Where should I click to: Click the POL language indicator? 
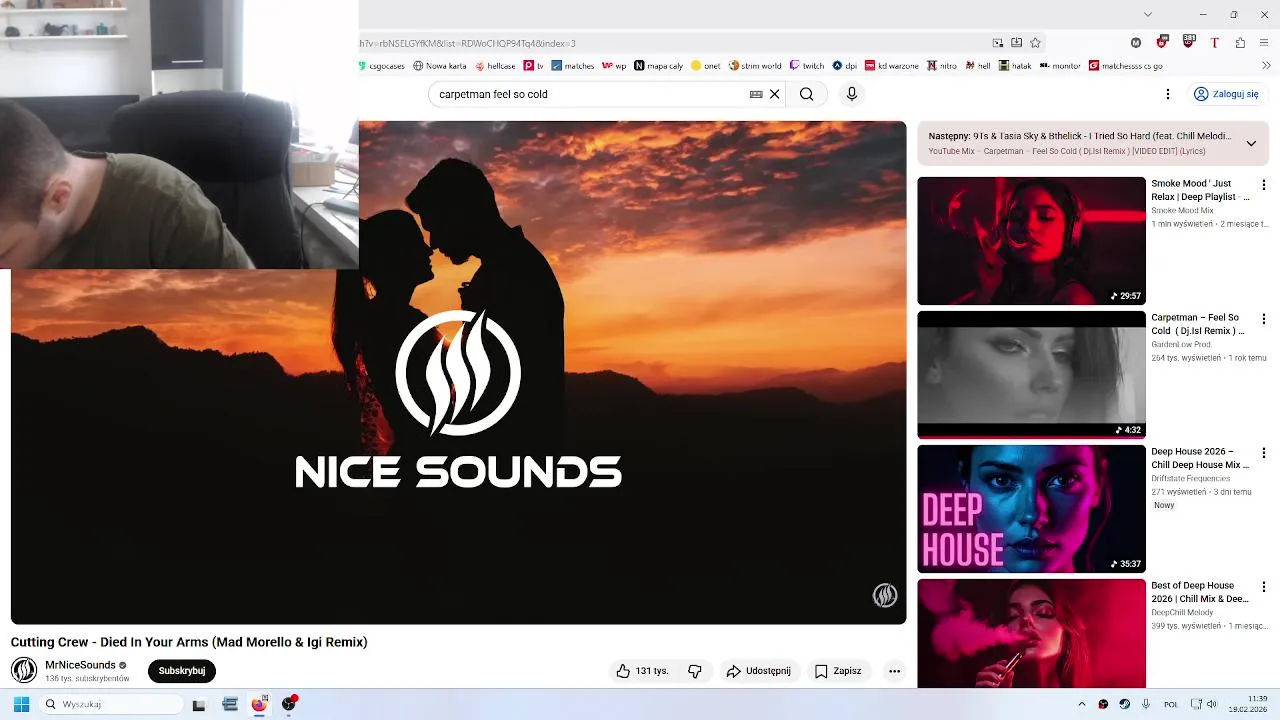(x=1170, y=704)
